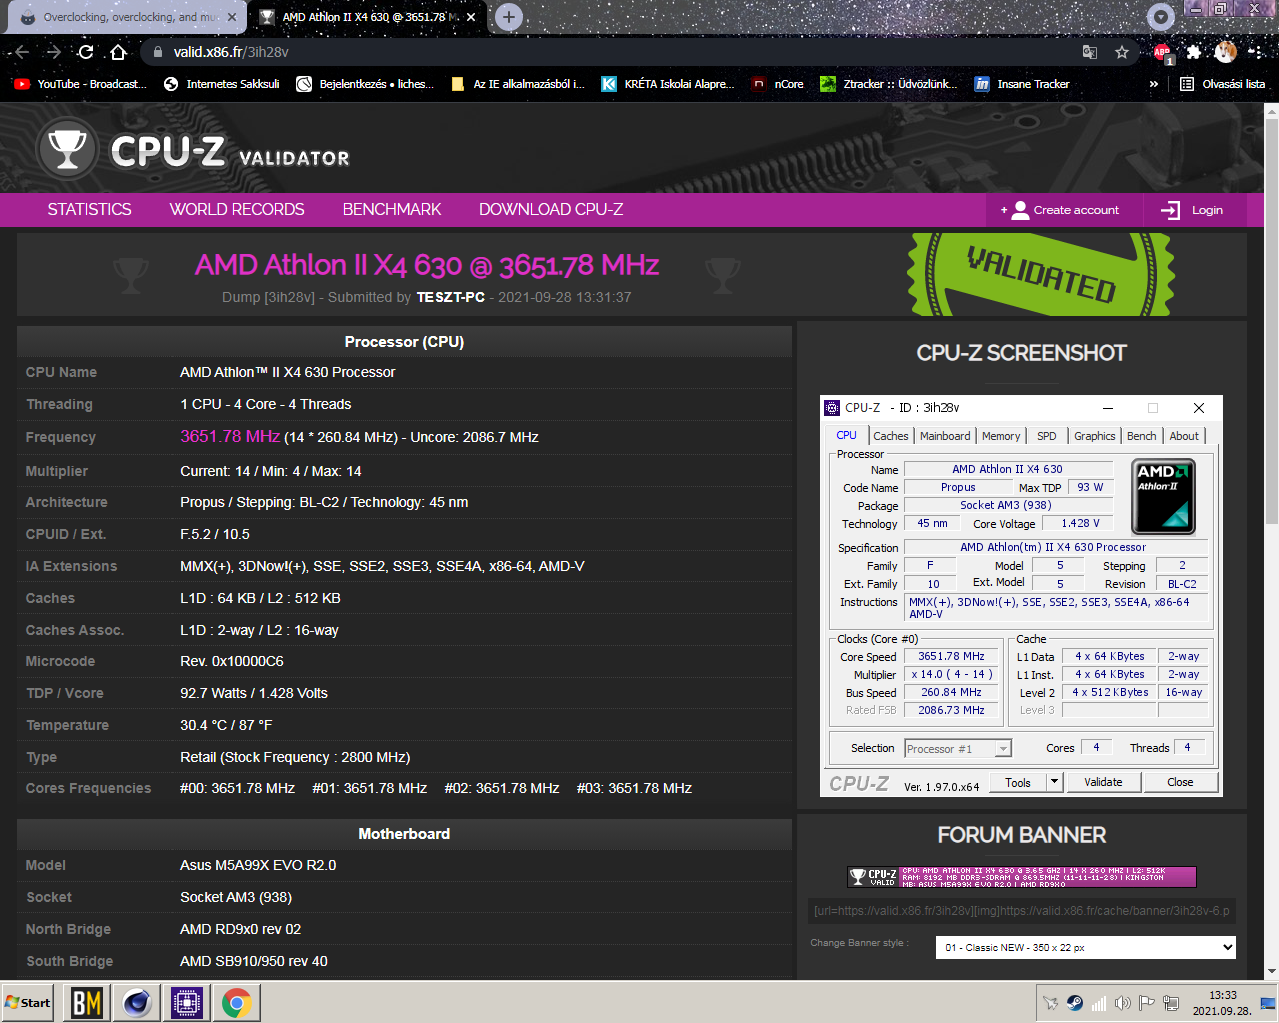Open the 'Ztracker :: Üdvözlünk' bookmark
The height and width of the screenshot is (1023, 1279).
point(888,84)
